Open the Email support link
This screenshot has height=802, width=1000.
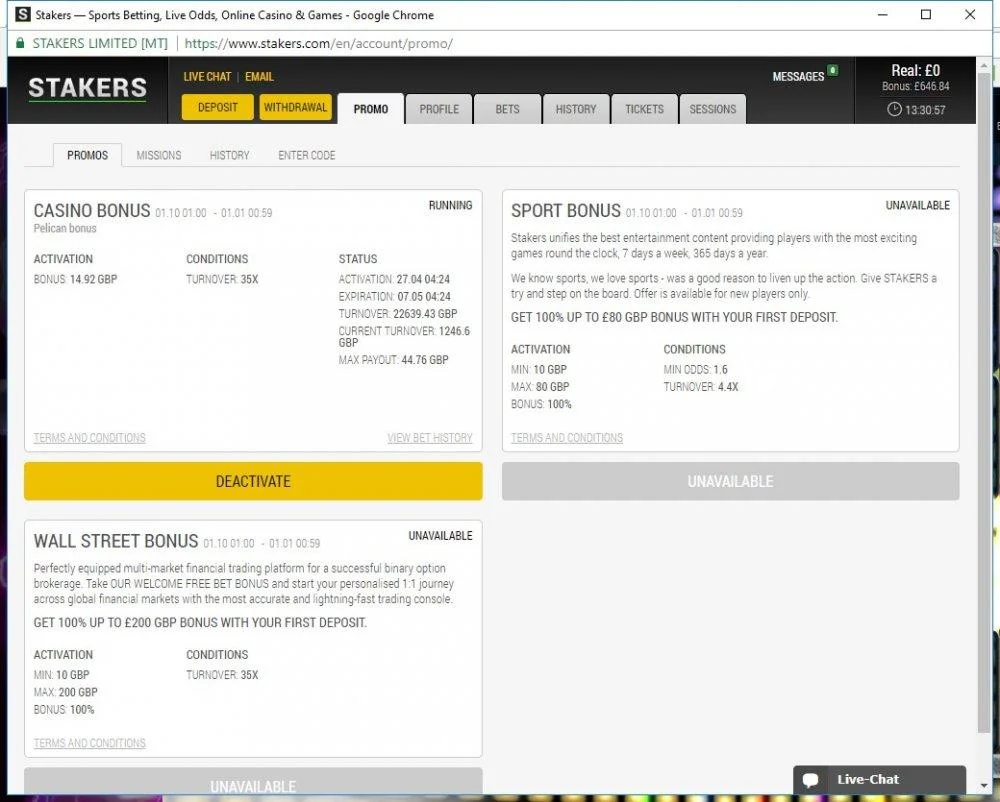(x=259, y=77)
